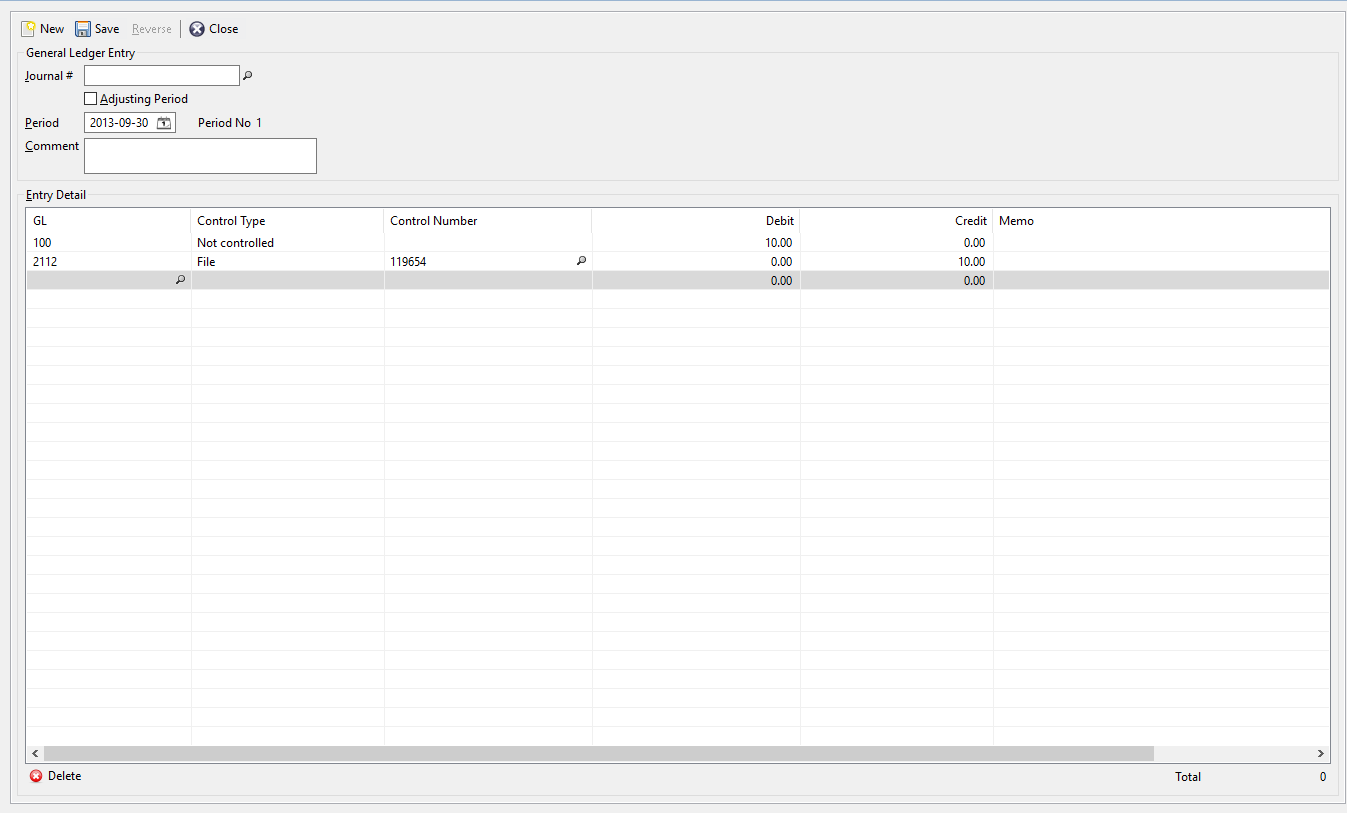The height and width of the screenshot is (813, 1347).
Task: Click Debit 10.00 in GL 100 row
Action: (x=696, y=242)
